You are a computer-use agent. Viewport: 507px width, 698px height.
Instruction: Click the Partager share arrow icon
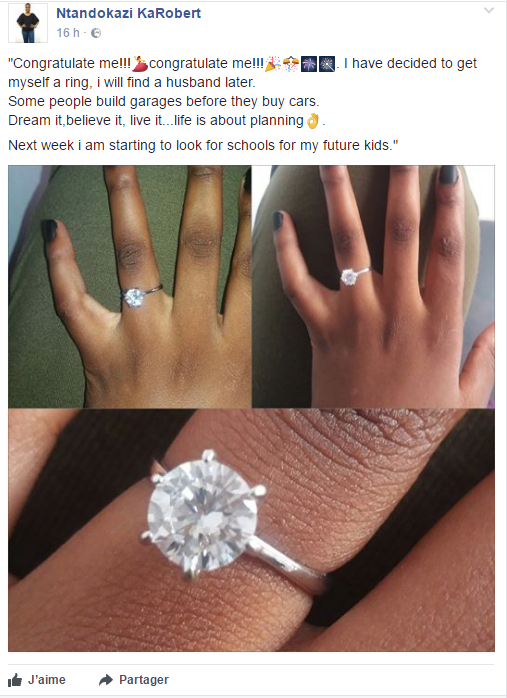(105, 680)
